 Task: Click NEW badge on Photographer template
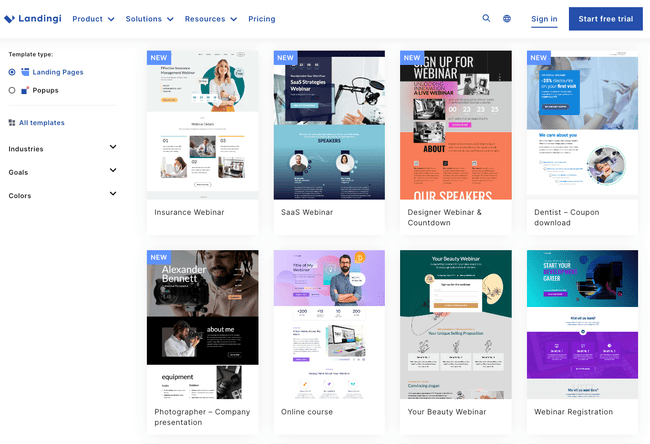158,257
